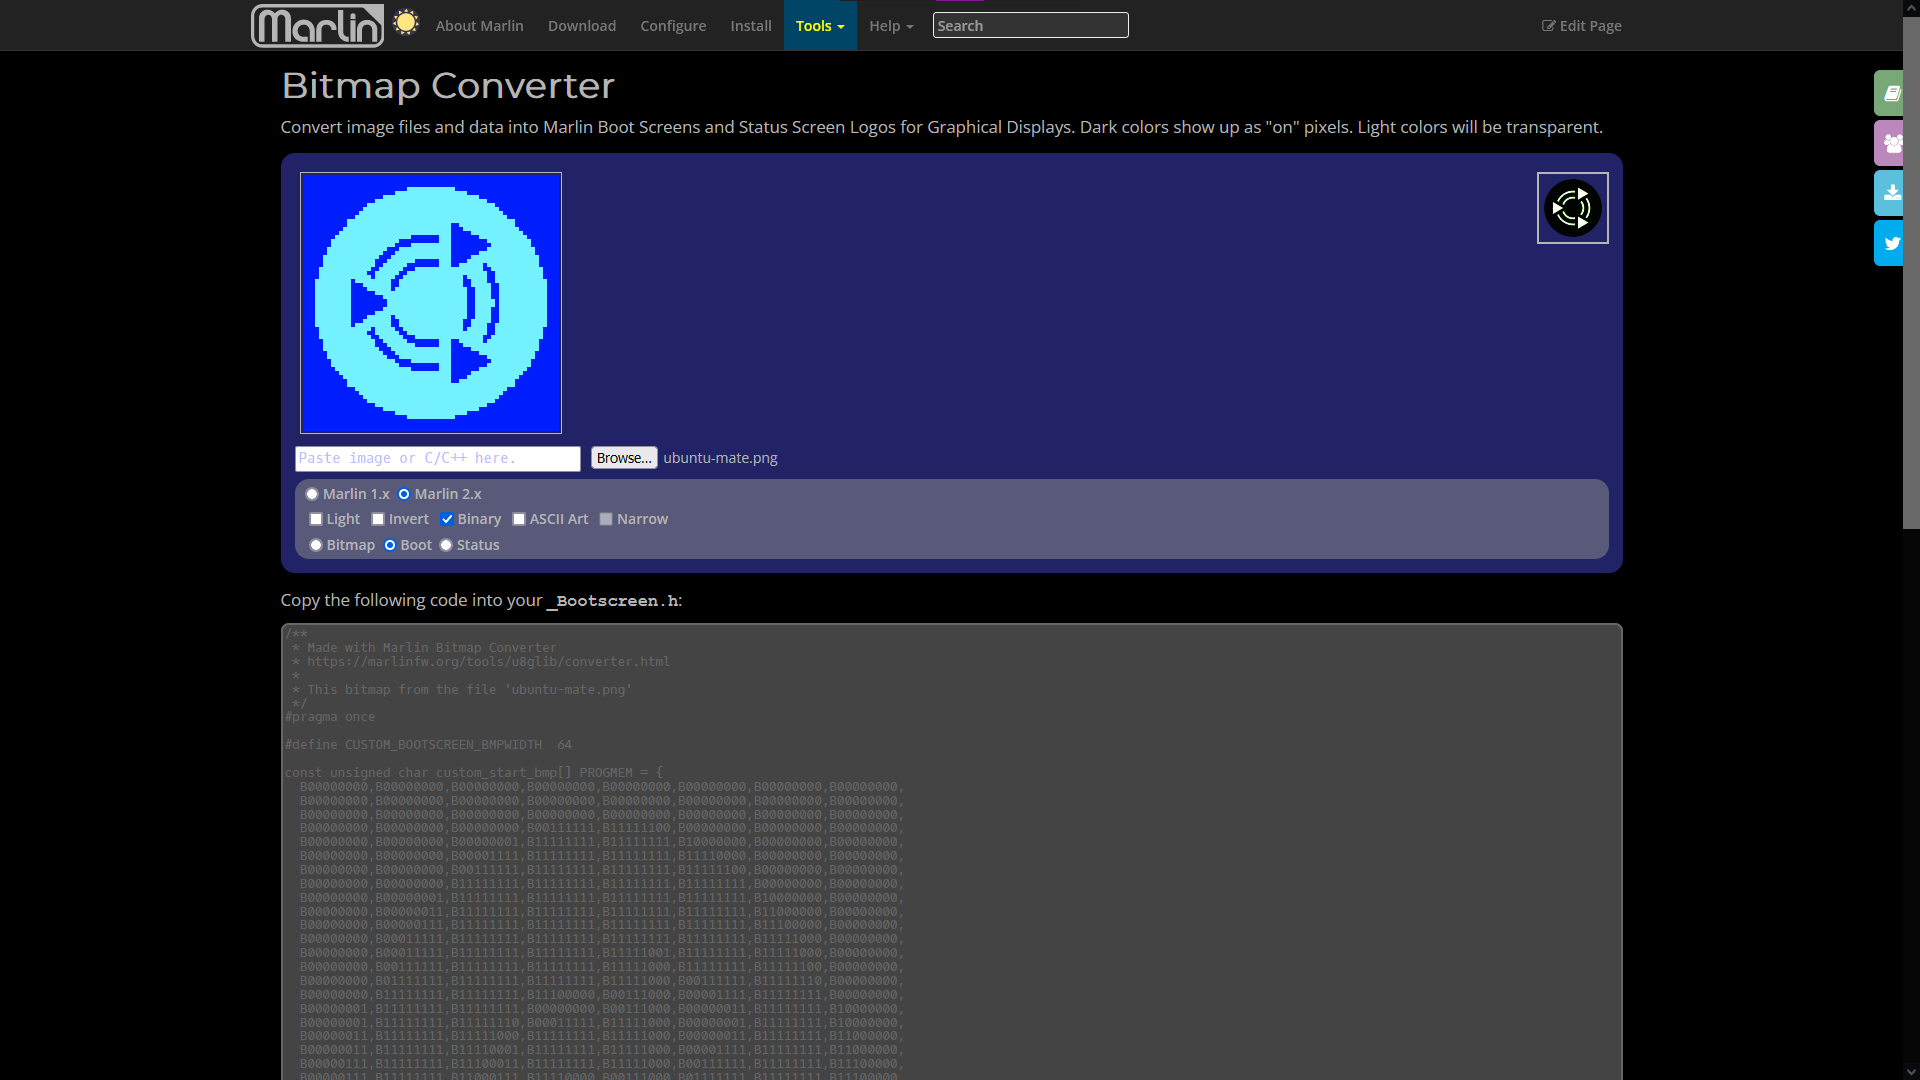The height and width of the screenshot is (1080, 1920).
Task: Go to the Download page
Action: (x=582, y=26)
